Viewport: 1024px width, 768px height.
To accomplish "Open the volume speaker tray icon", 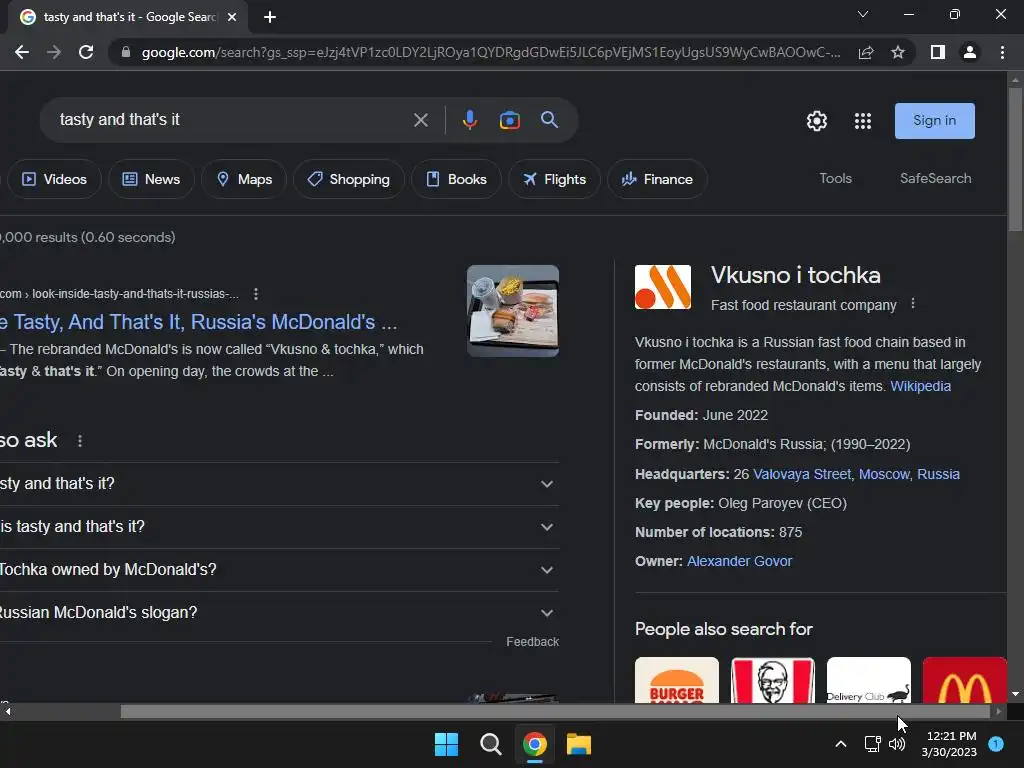I will click(x=897, y=744).
